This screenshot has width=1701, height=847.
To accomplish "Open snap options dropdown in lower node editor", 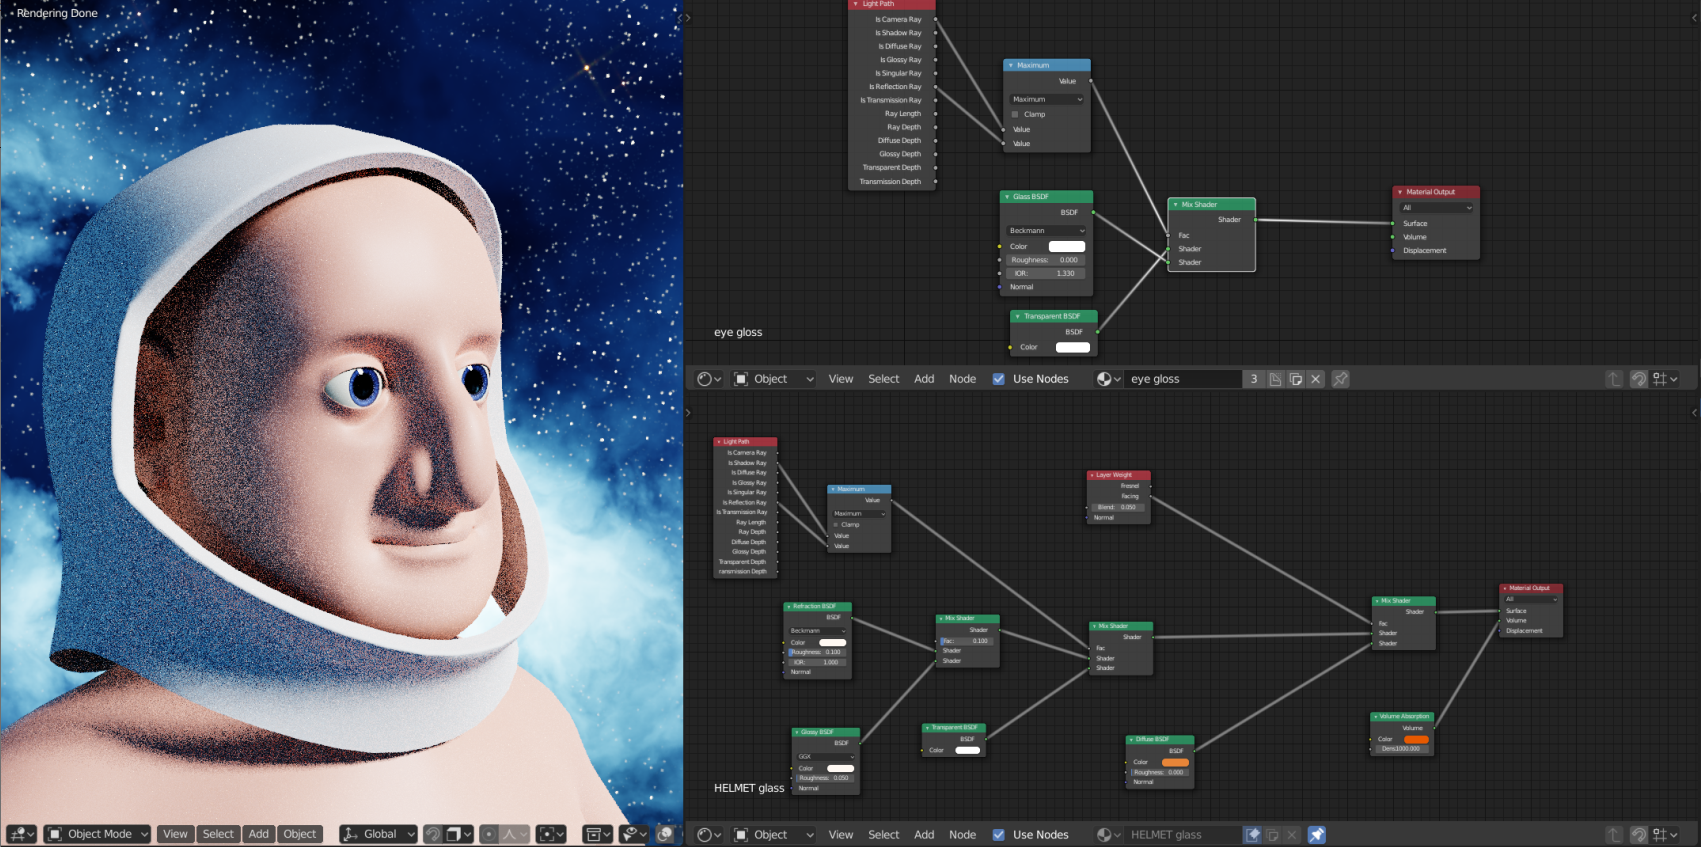I will click(1665, 835).
